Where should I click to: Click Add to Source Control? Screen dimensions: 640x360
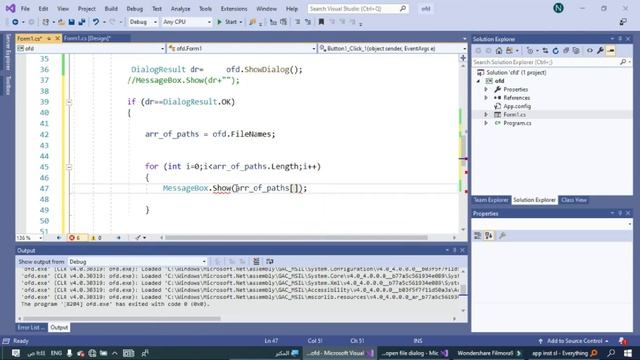574,341
